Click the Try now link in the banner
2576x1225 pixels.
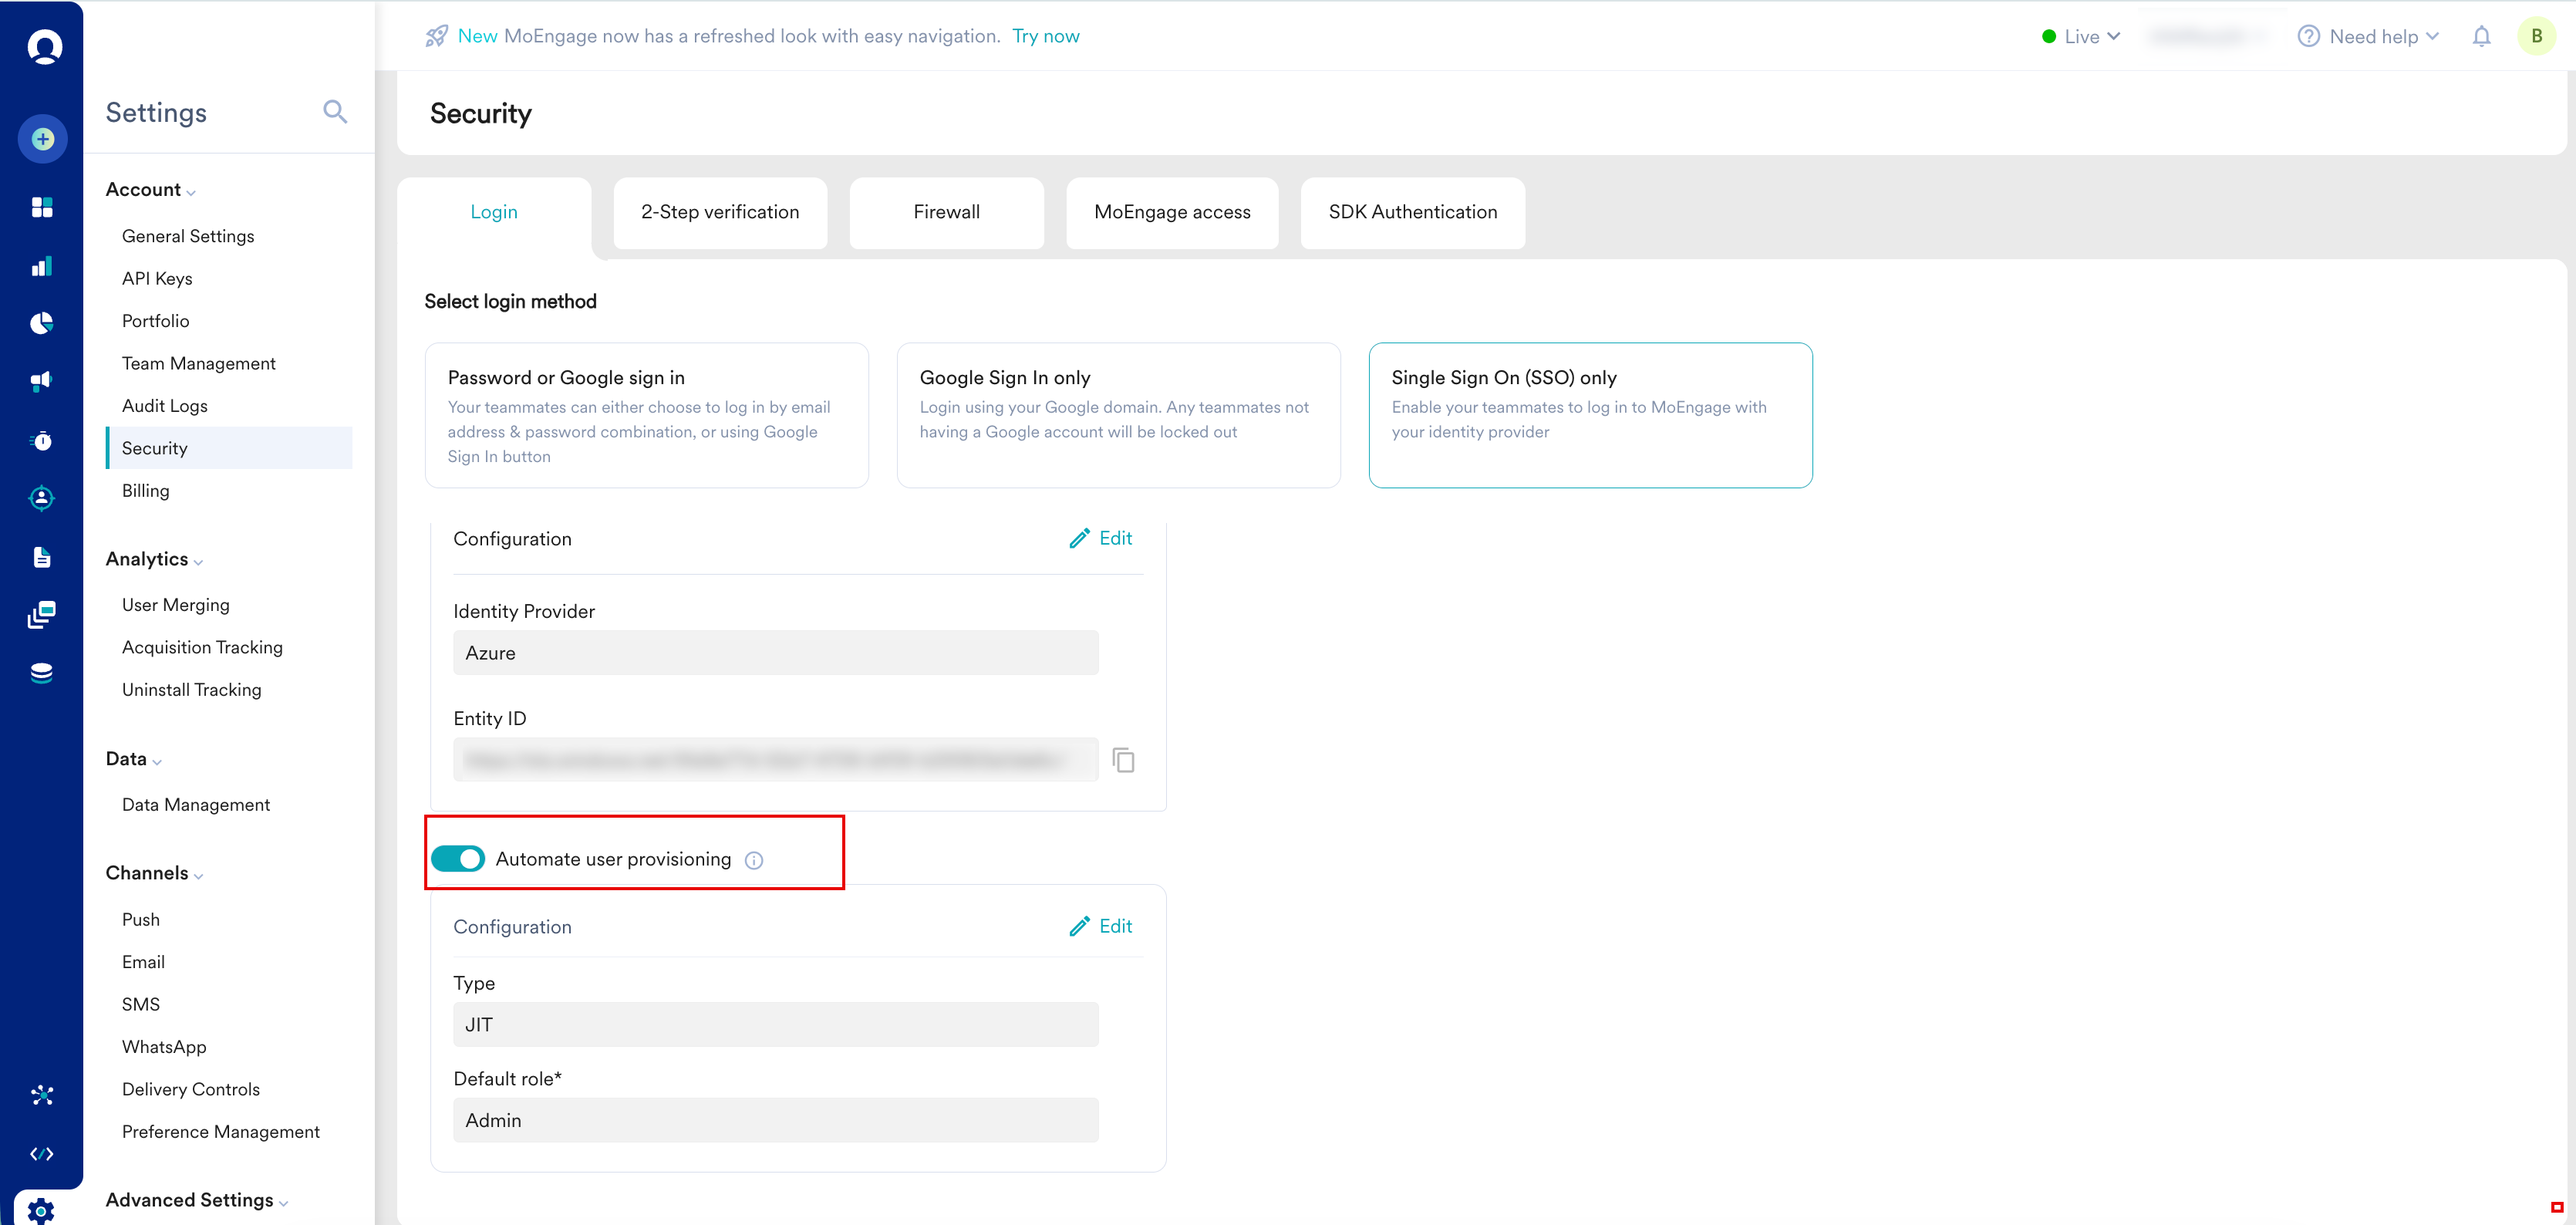(1045, 36)
